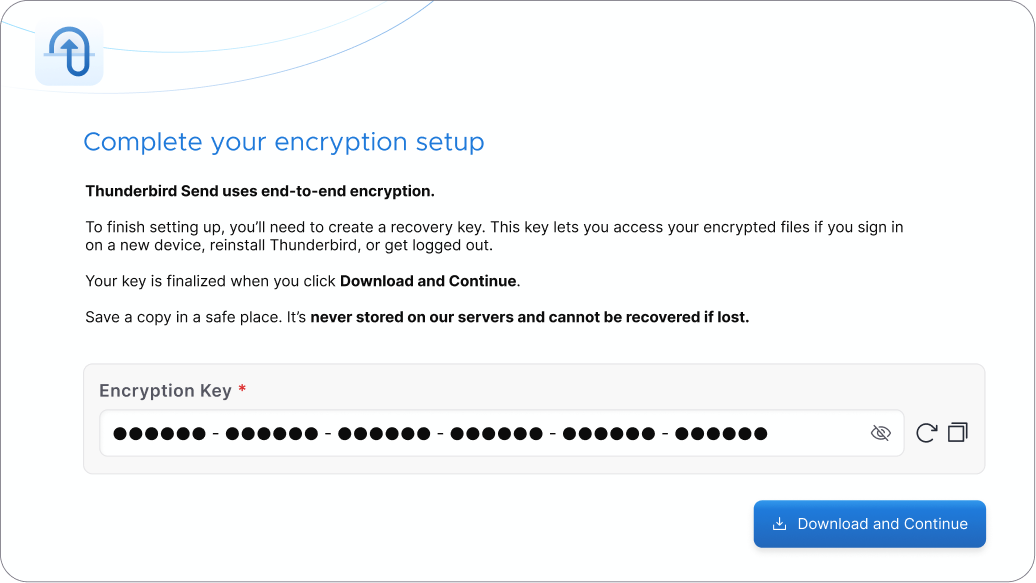Show the hidden encryption key
The width and height of the screenshot is (1036, 583).
(880, 433)
